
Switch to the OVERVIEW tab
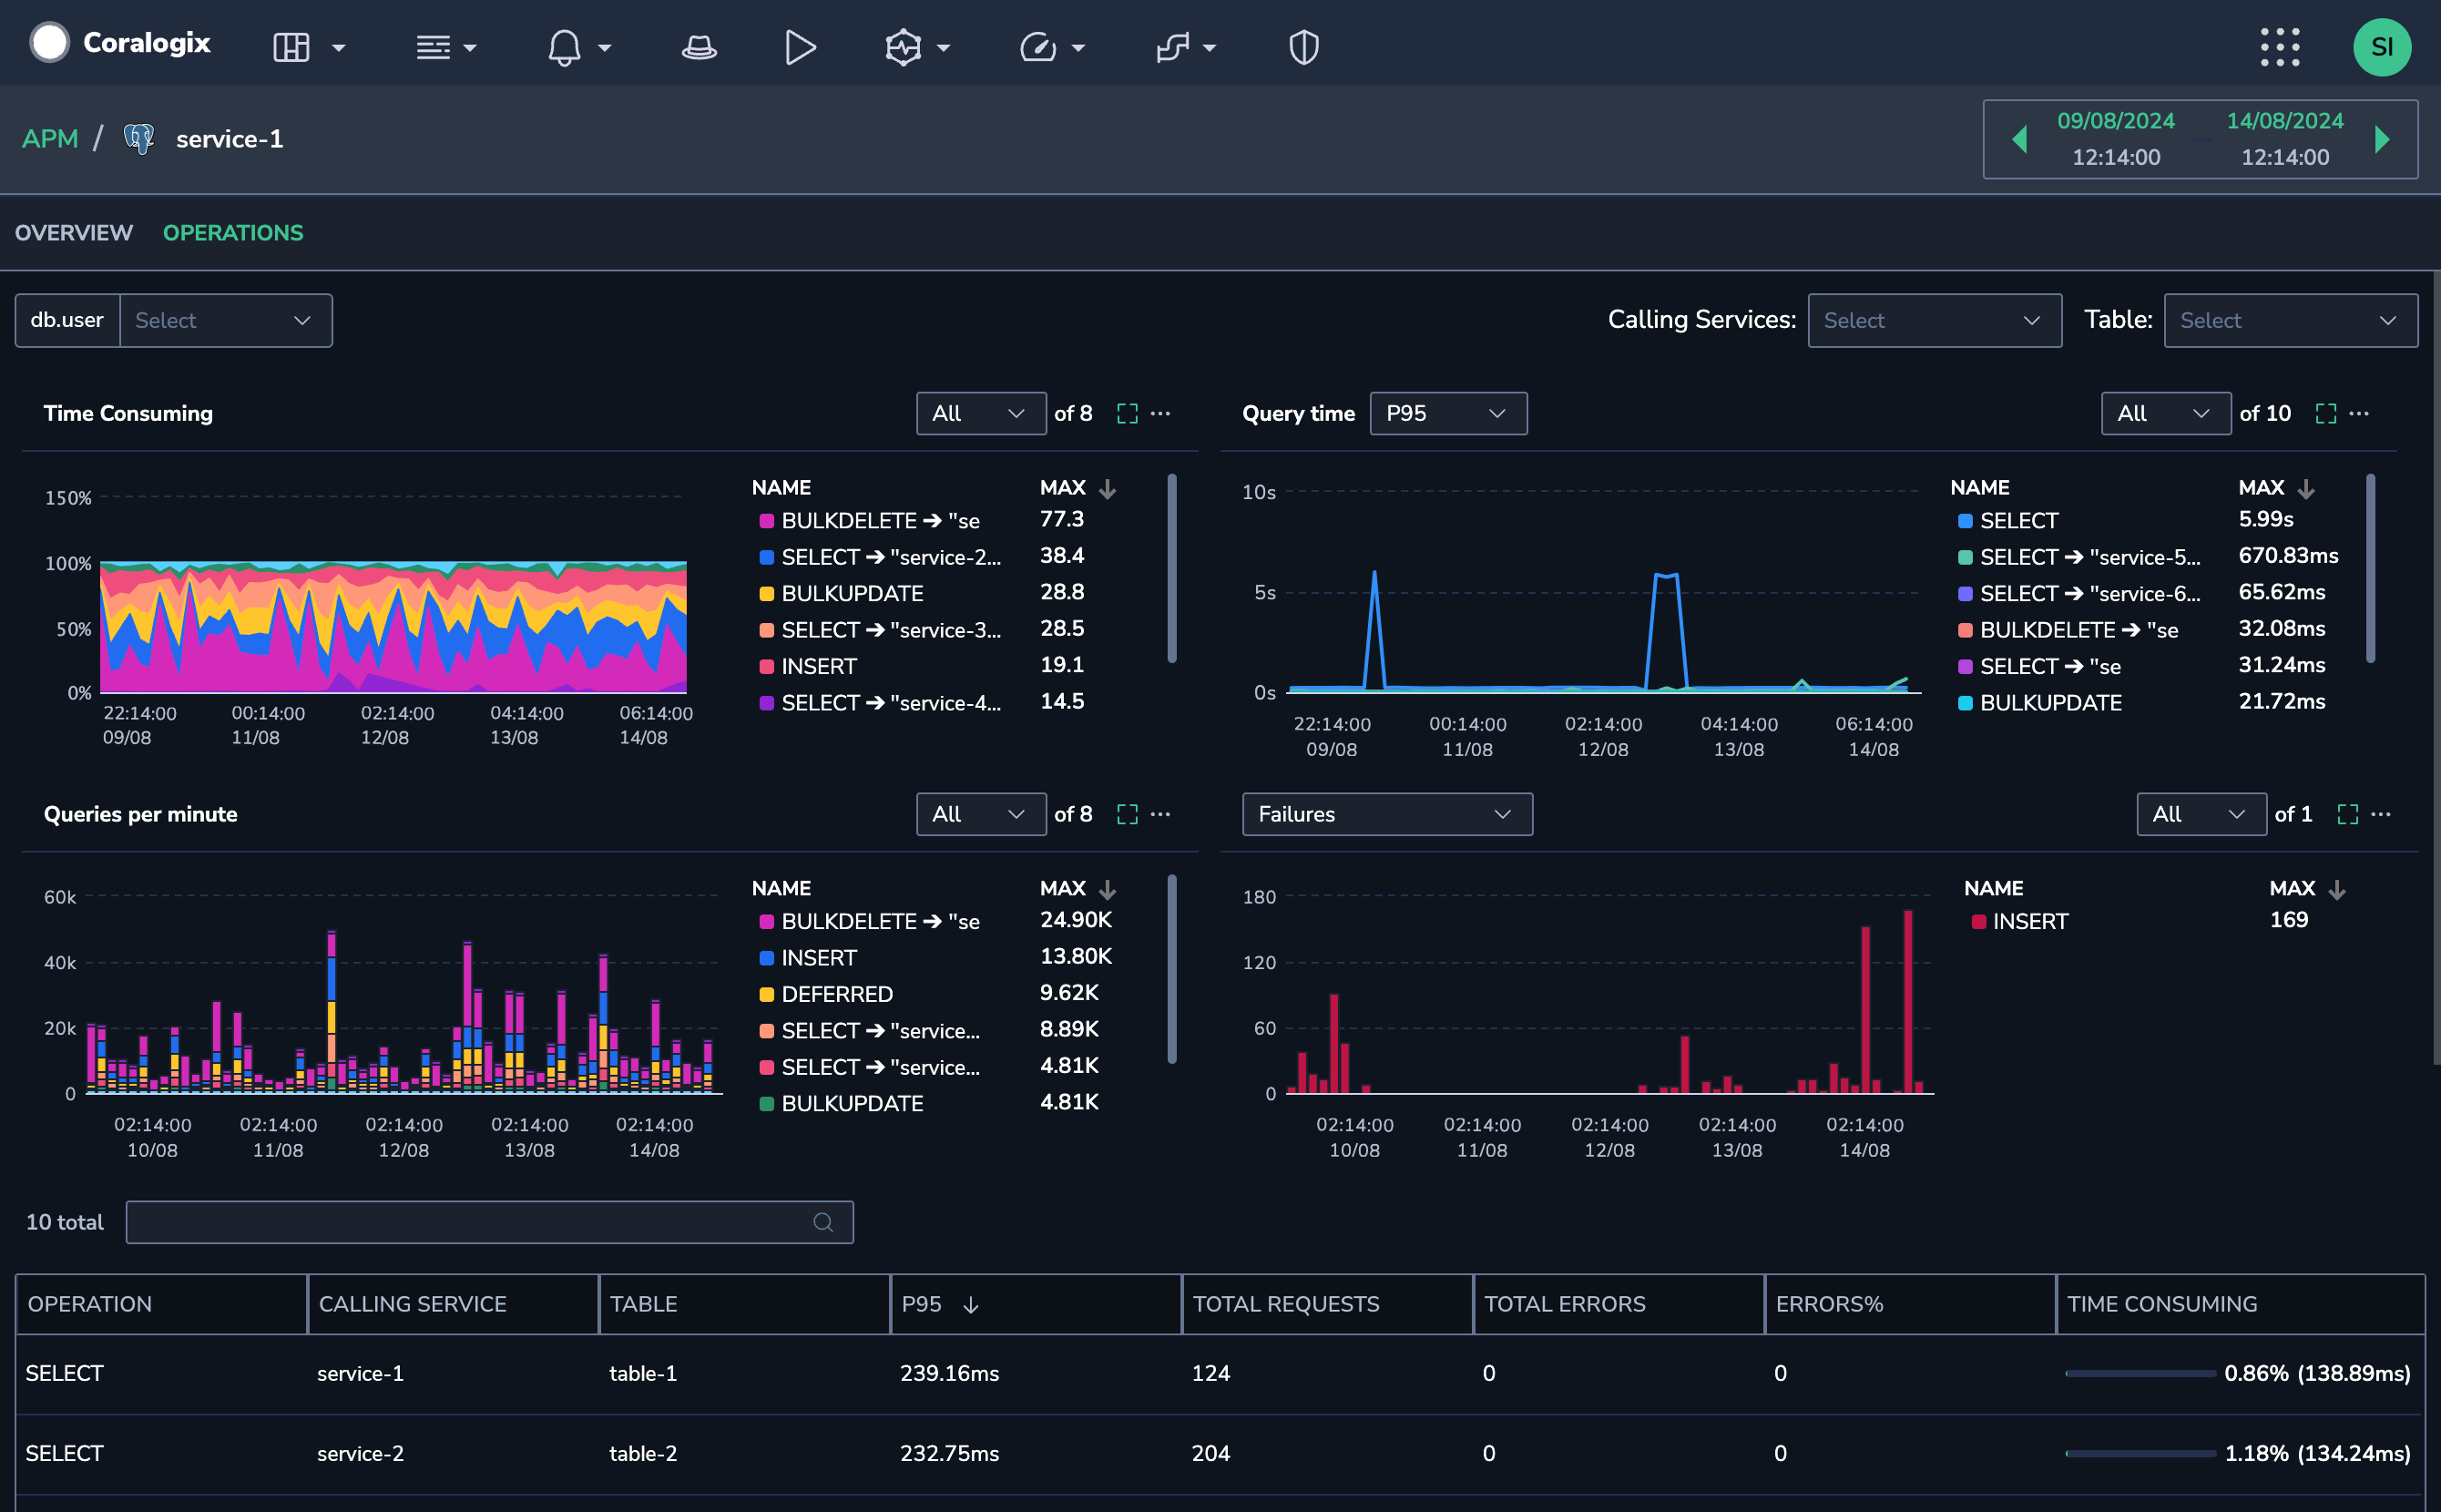(x=73, y=232)
